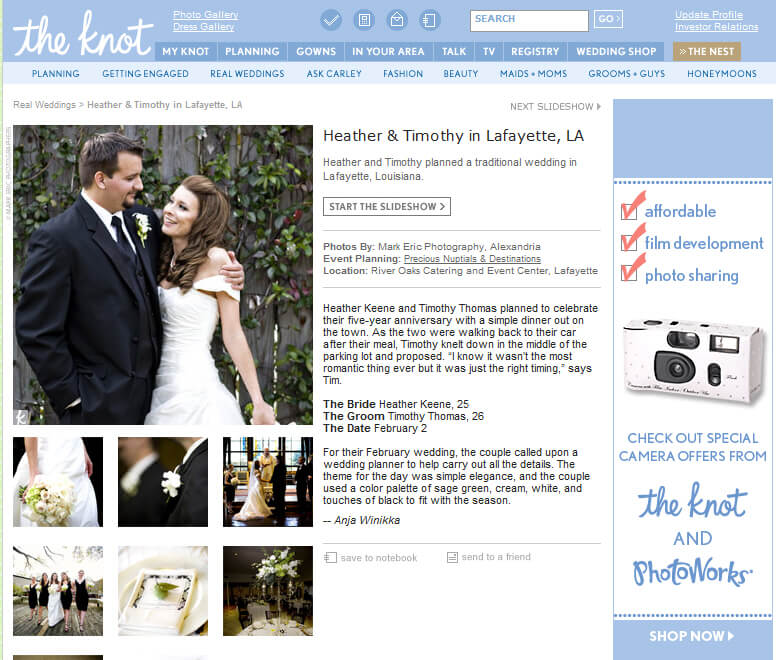
Task: Click The Knot logo
Action: click(82, 35)
